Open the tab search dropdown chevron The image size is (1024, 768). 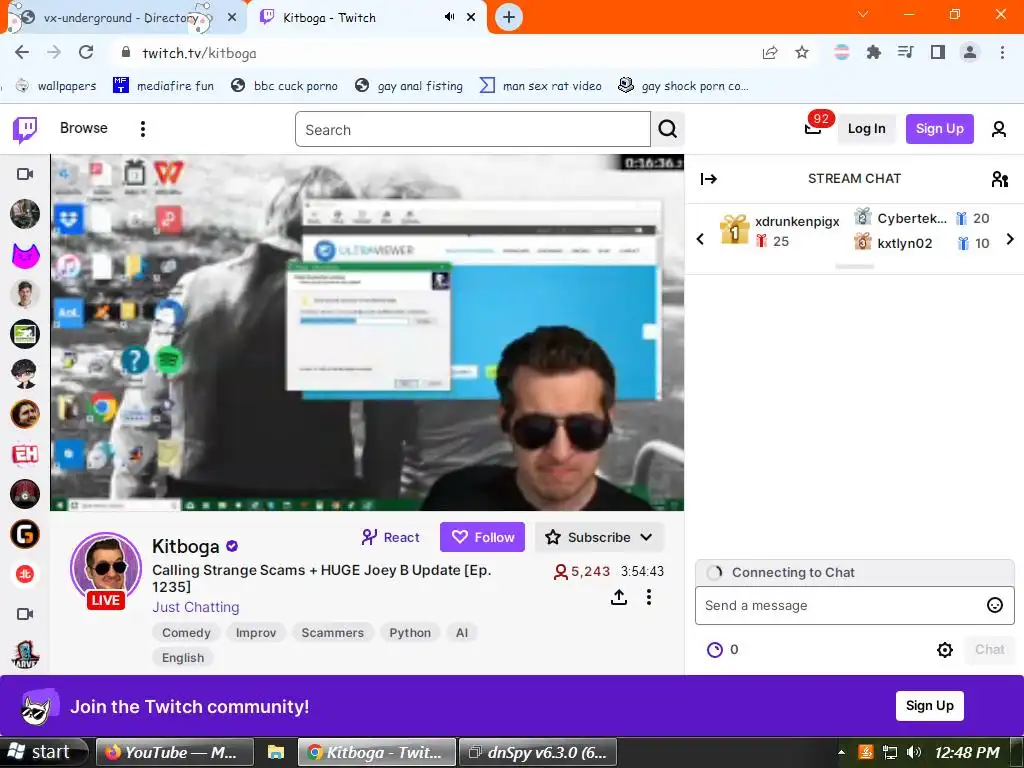pos(863,14)
